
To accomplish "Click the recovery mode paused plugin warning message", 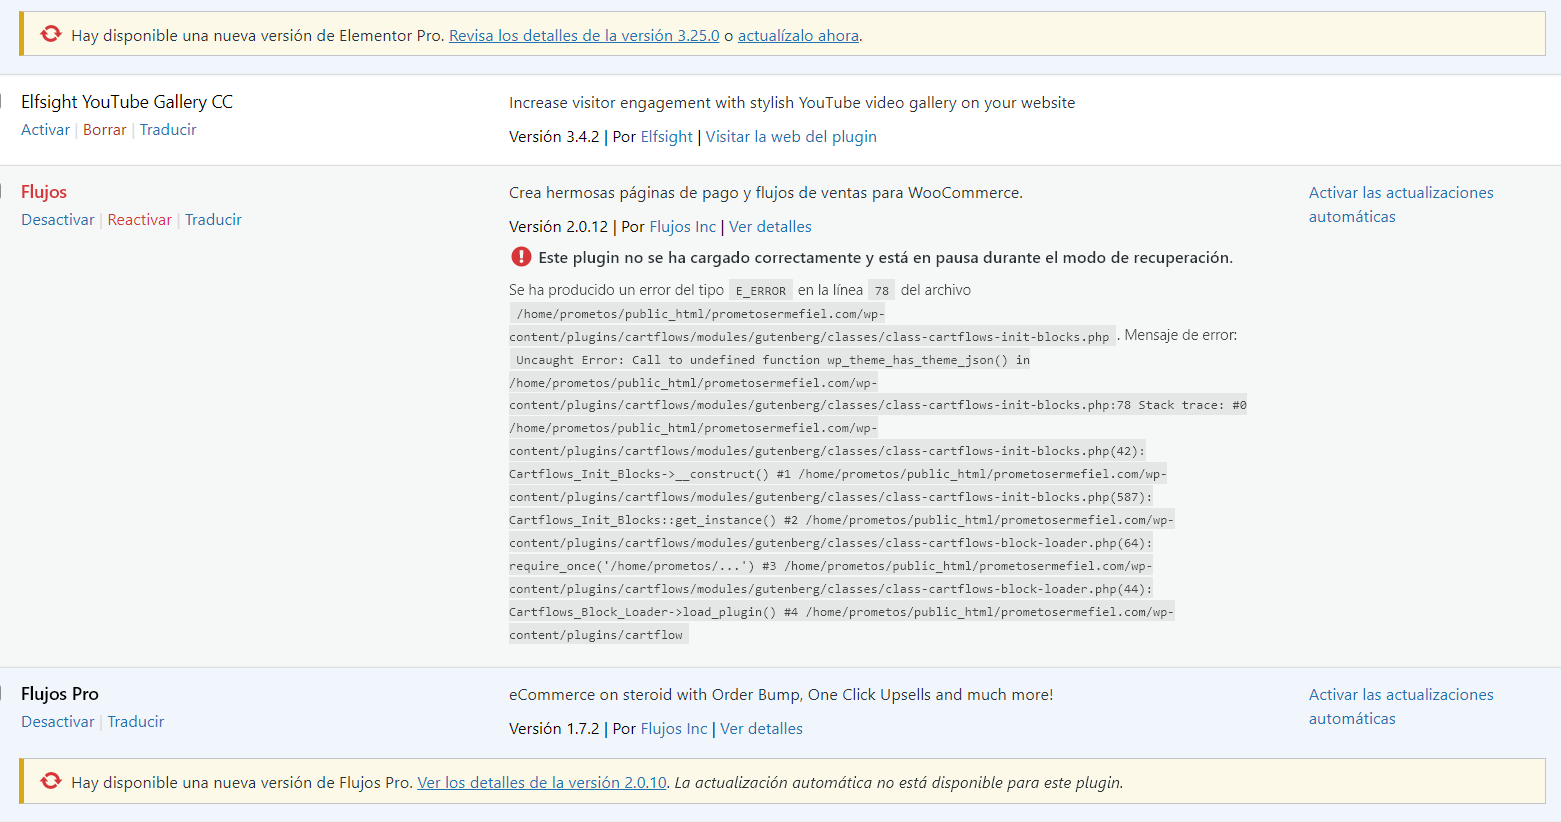I will tap(885, 257).
